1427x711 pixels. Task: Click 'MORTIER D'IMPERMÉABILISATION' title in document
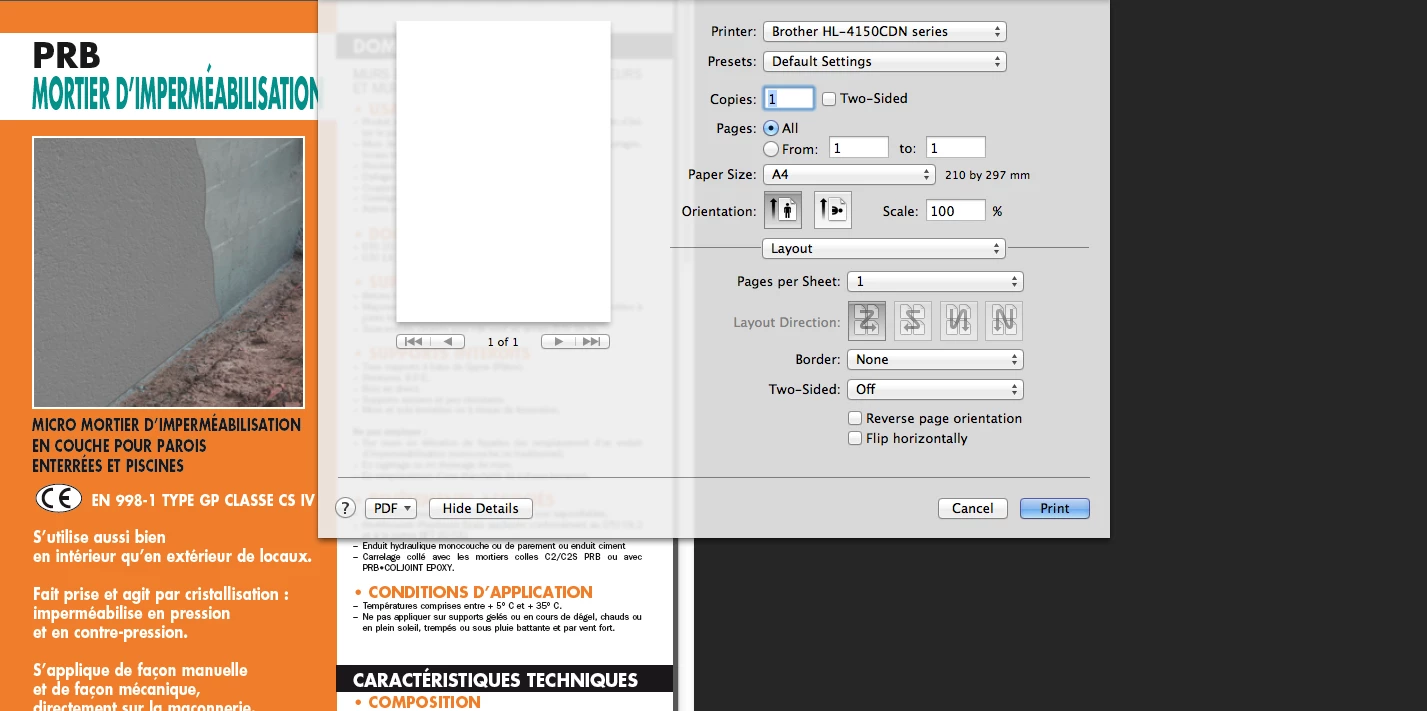pos(176,94)
